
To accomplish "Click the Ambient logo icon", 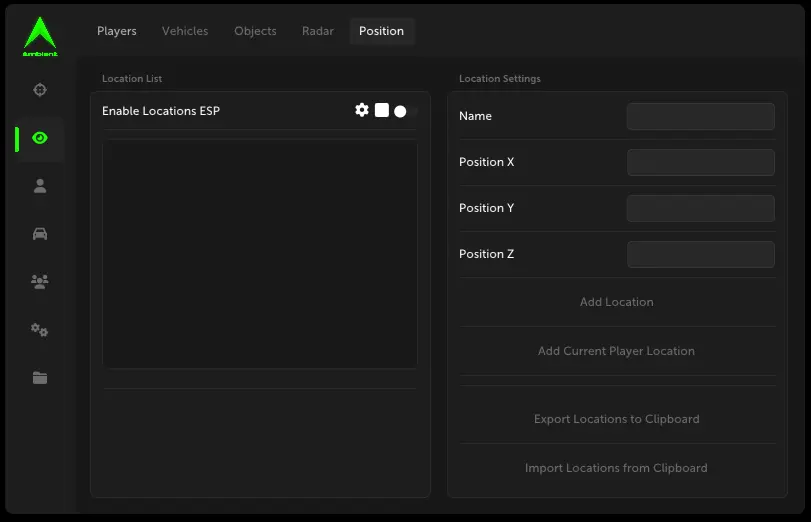I will (40, 36).
